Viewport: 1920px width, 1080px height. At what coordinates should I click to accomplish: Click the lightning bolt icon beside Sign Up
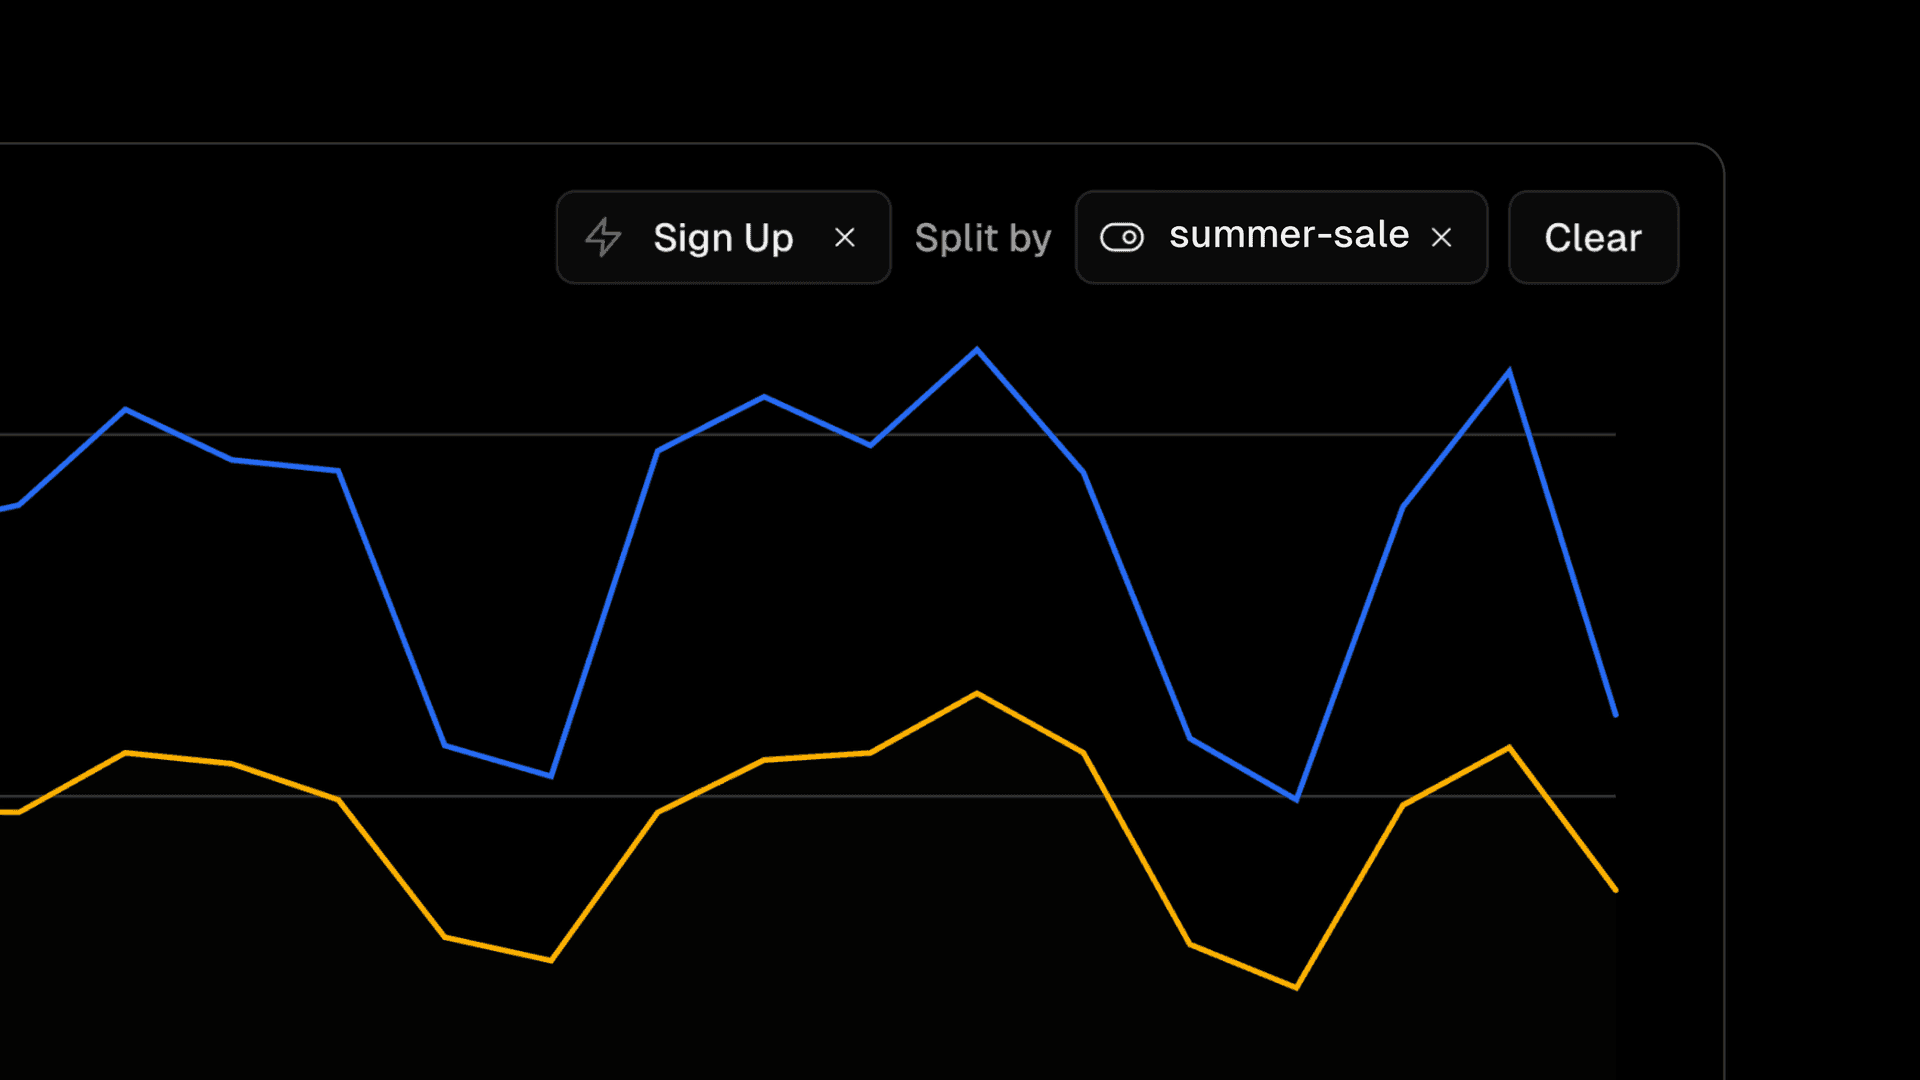[x=603, y=238]
